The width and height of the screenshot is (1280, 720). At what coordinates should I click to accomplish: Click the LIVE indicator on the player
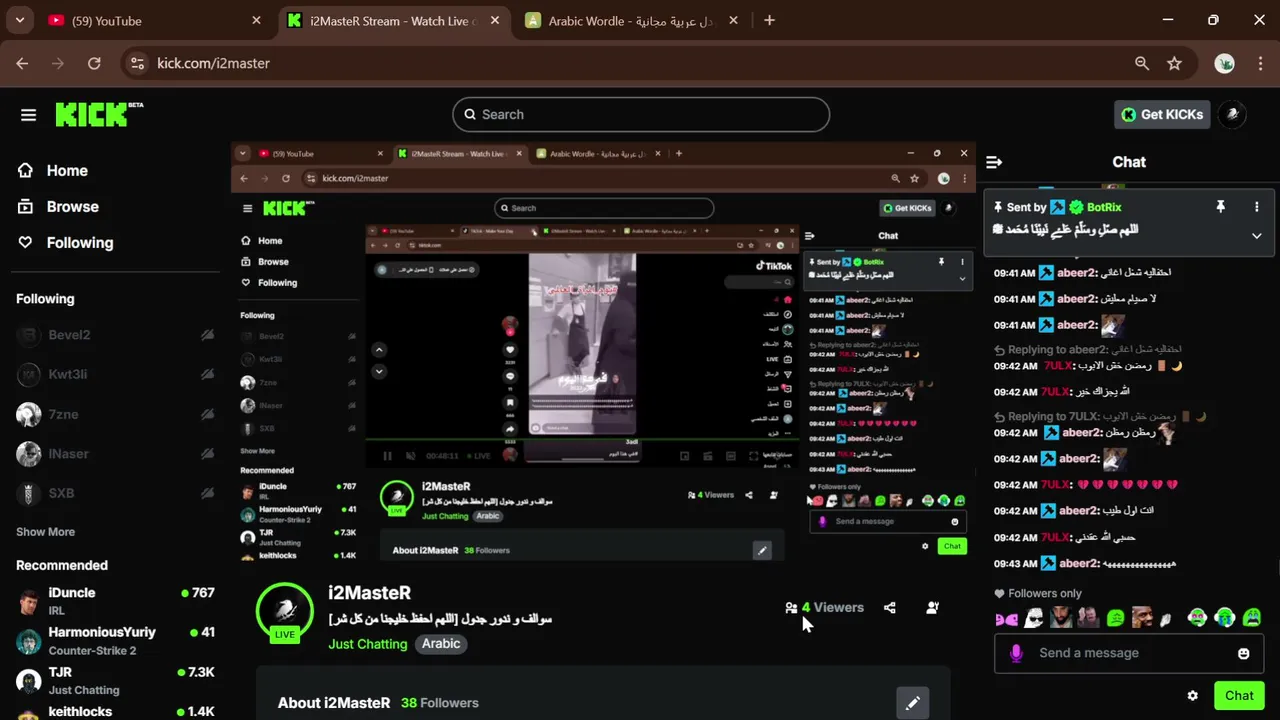click(479, 456)
